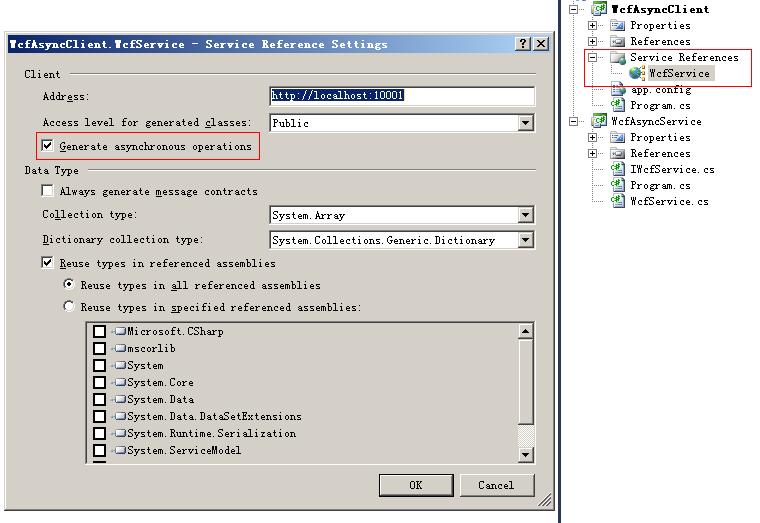Image resolution: width=760 pixels, height=523 pixels.
Task: Click the assembly list scroll up arrow
Action: (x=525, y=332)
